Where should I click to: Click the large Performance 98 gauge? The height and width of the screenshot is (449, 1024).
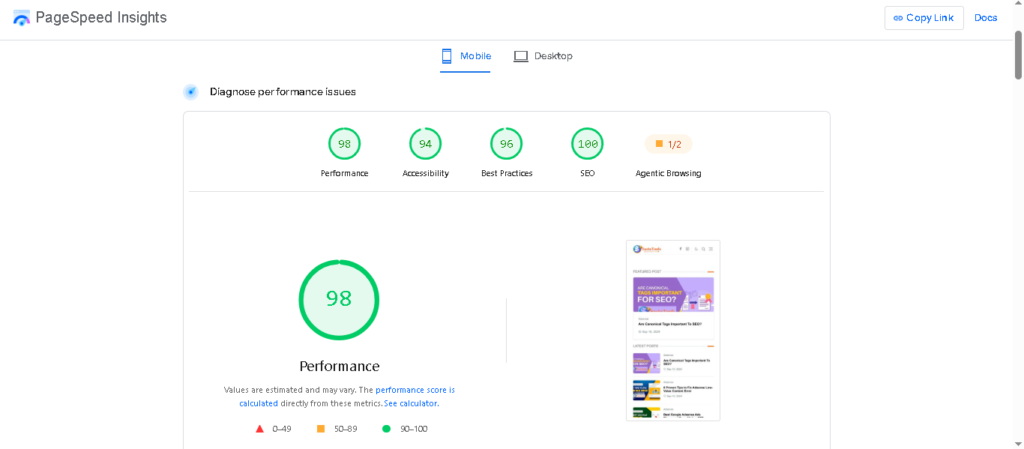(x=339, y=300)
